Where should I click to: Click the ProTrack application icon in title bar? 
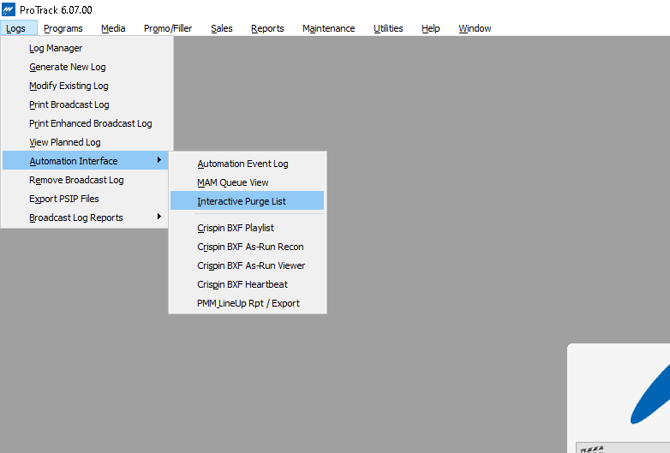pos(8,9)
